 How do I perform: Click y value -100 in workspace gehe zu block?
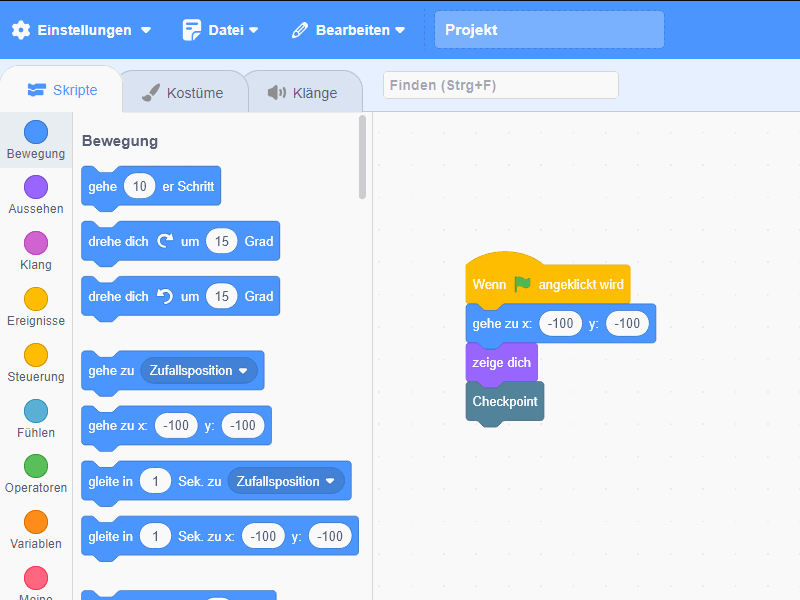[x=627, y=323]
